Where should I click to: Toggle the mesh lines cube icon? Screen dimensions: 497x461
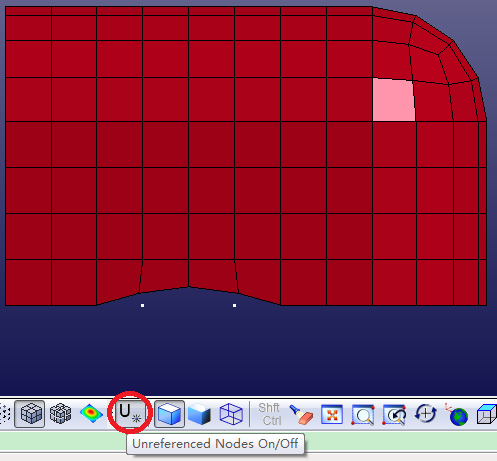[30, 414]
